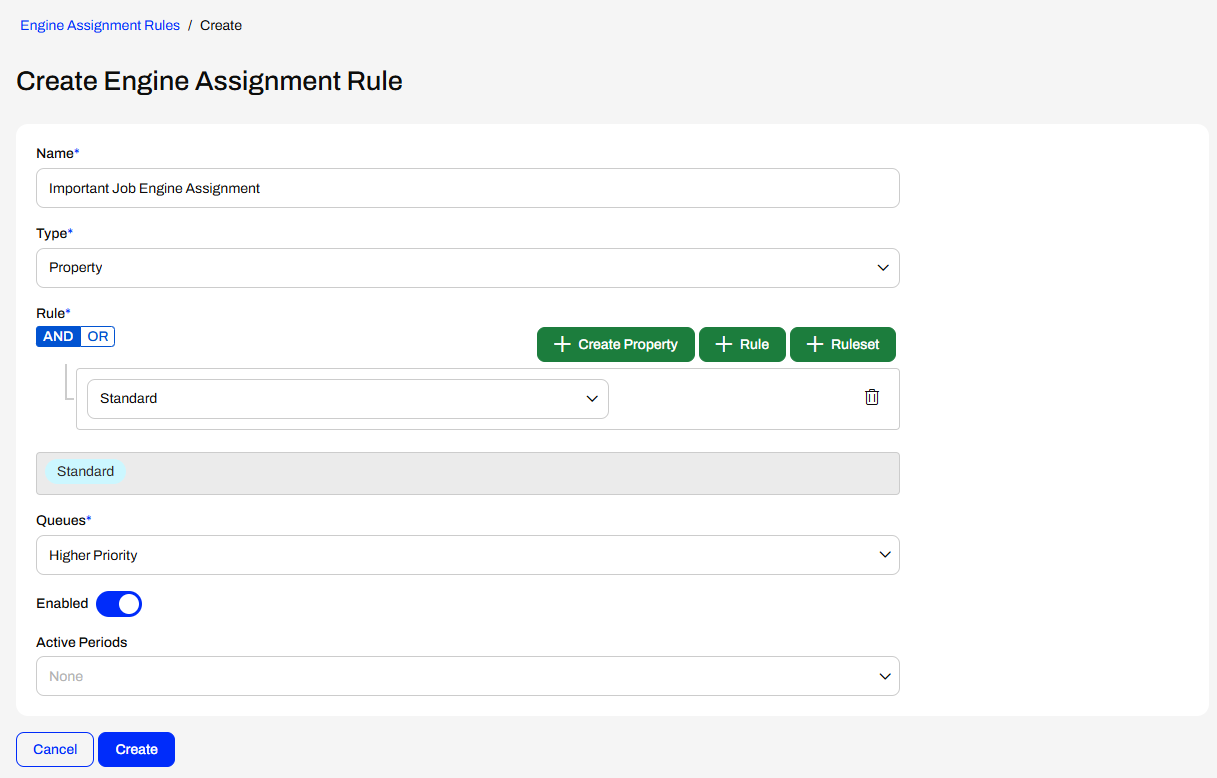
Task: Switch rule operator to OR
Action: (98, 336)
